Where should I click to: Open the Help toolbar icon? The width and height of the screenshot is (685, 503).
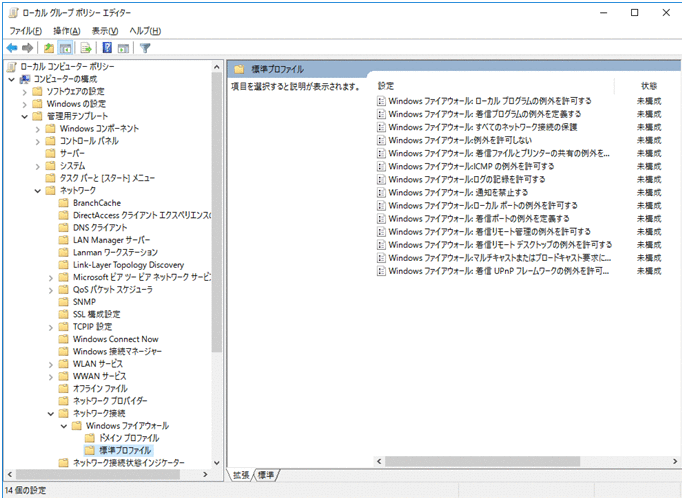click(x=107, y=48)
